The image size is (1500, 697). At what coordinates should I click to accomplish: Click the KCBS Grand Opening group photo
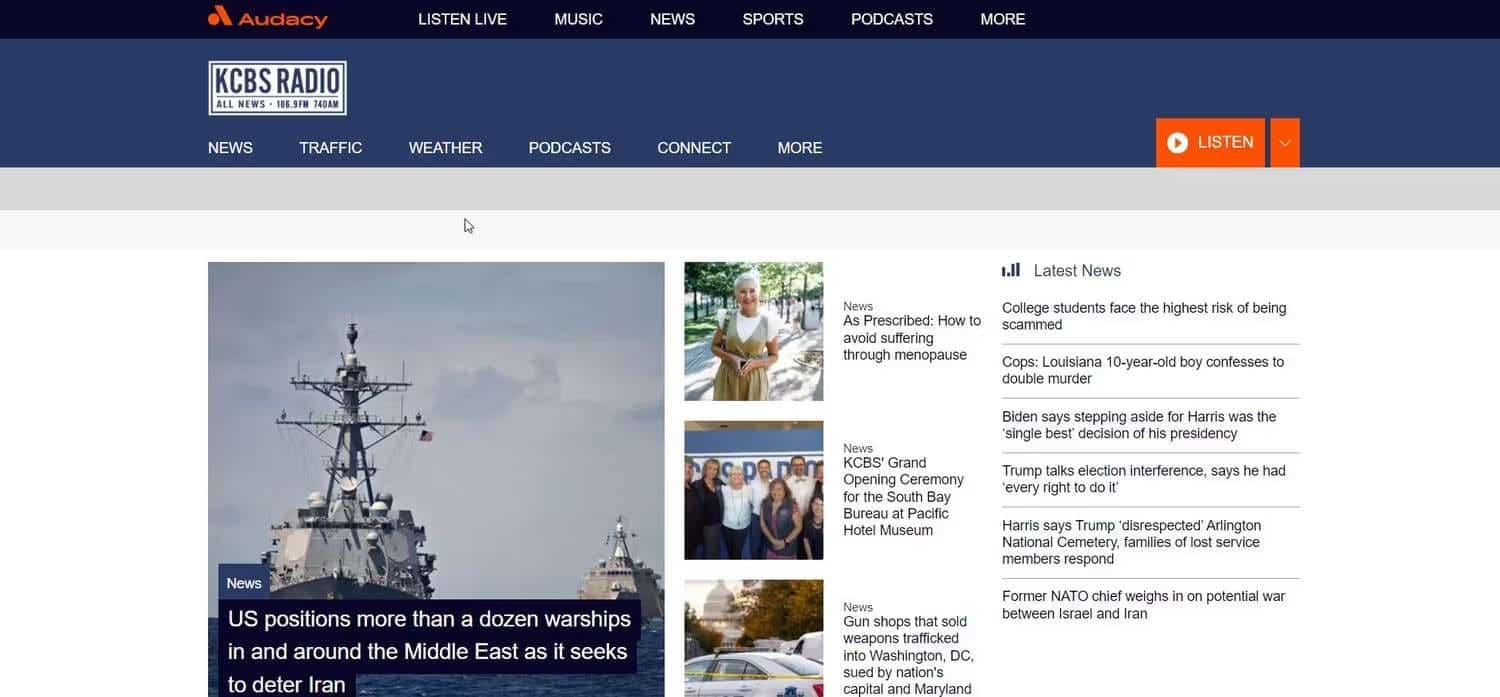pos(753,490)
